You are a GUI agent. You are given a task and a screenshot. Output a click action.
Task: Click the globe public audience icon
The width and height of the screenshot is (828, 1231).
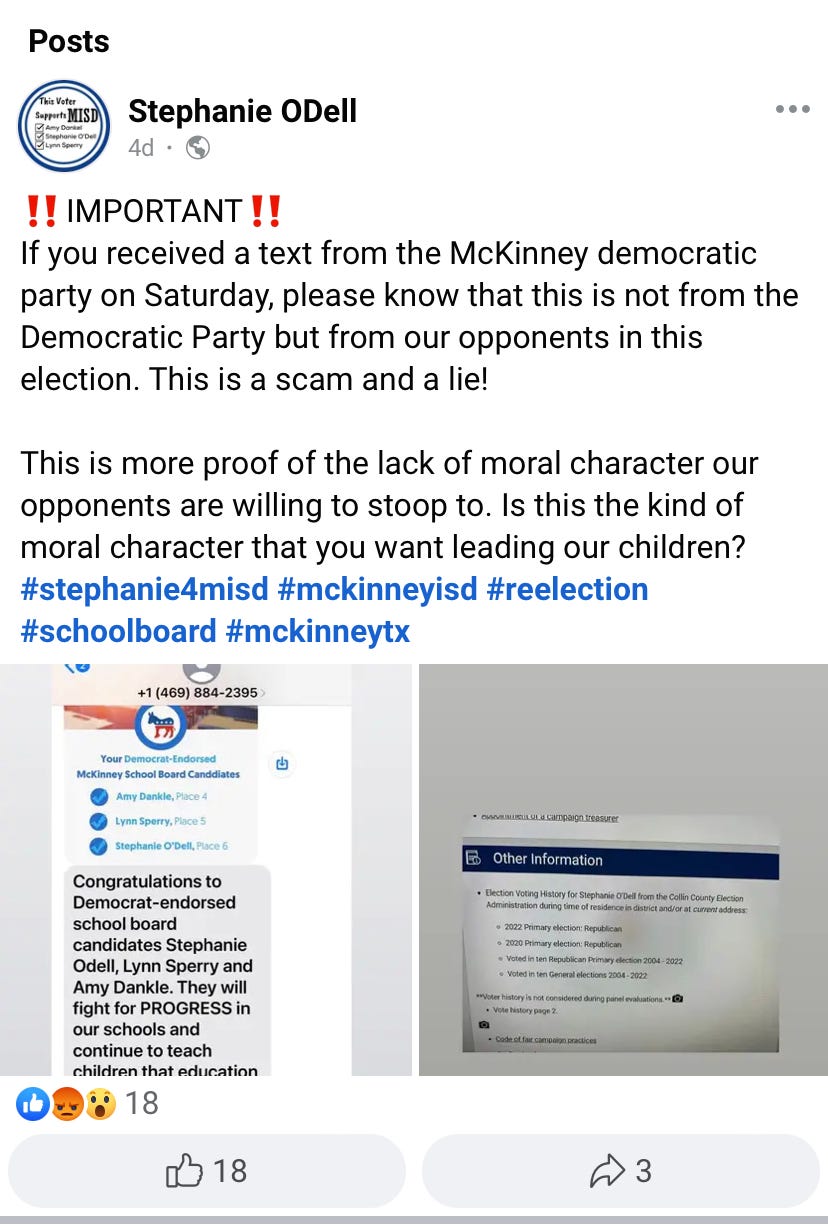pyautogui.click(x=198, y=148)
